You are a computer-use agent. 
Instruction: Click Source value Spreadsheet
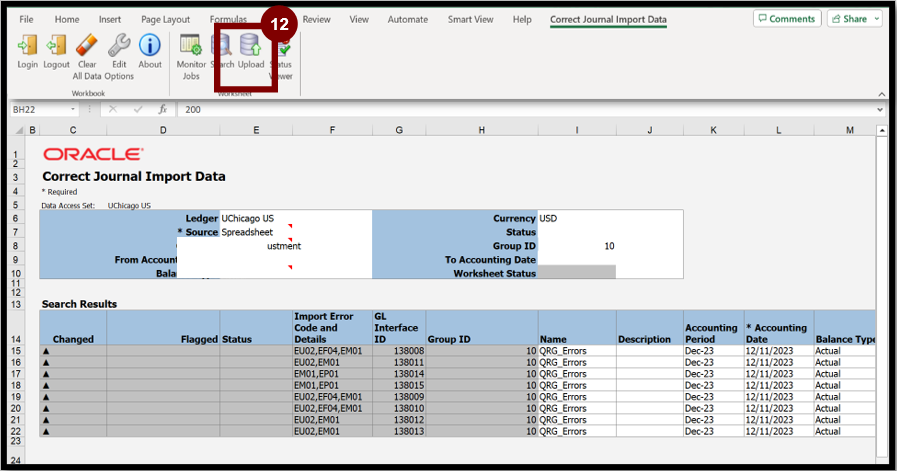(247, 232)
